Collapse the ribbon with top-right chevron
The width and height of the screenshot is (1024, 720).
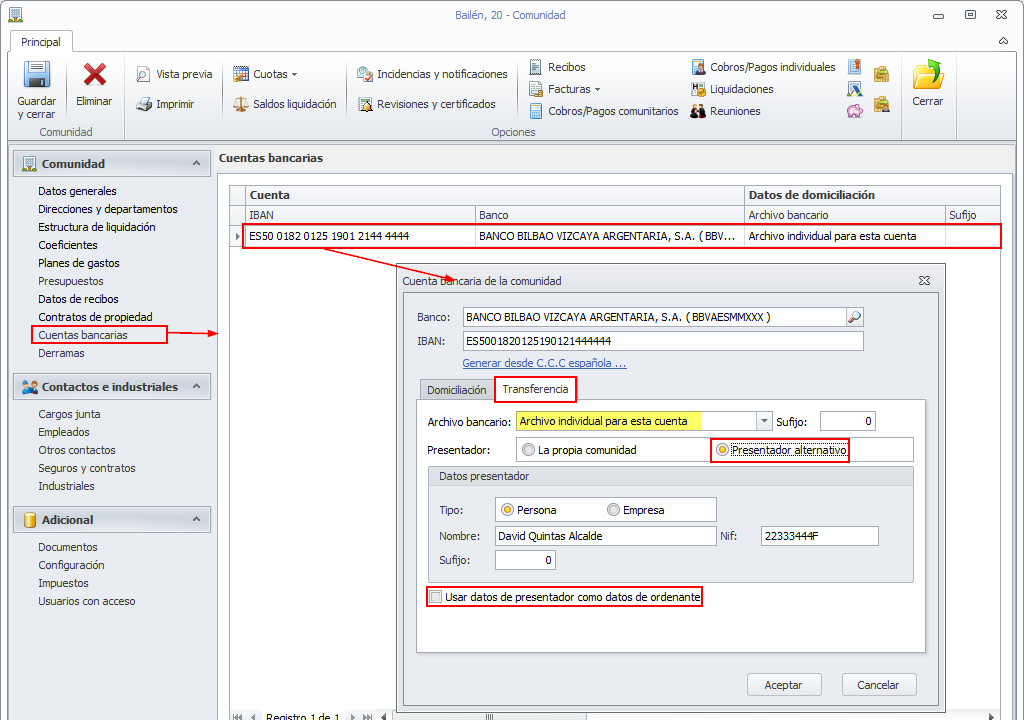click(x=1003, y=41)
